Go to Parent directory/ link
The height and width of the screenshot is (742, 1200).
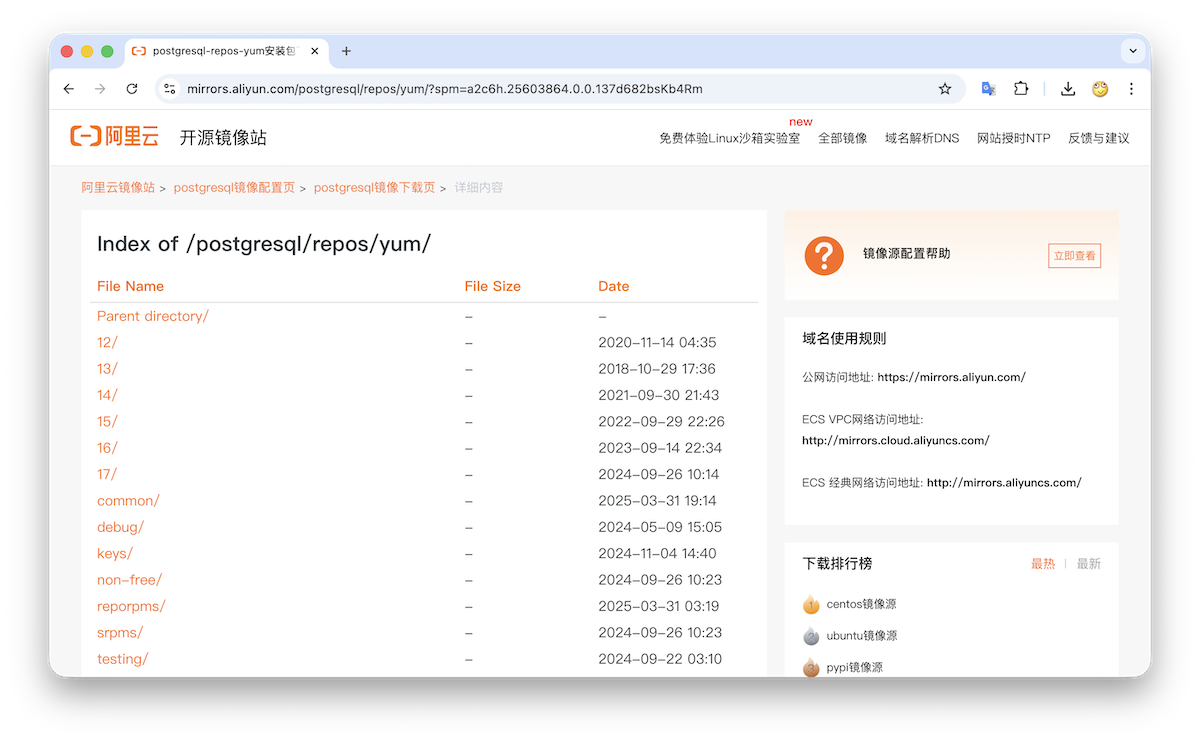pos(152,316)
